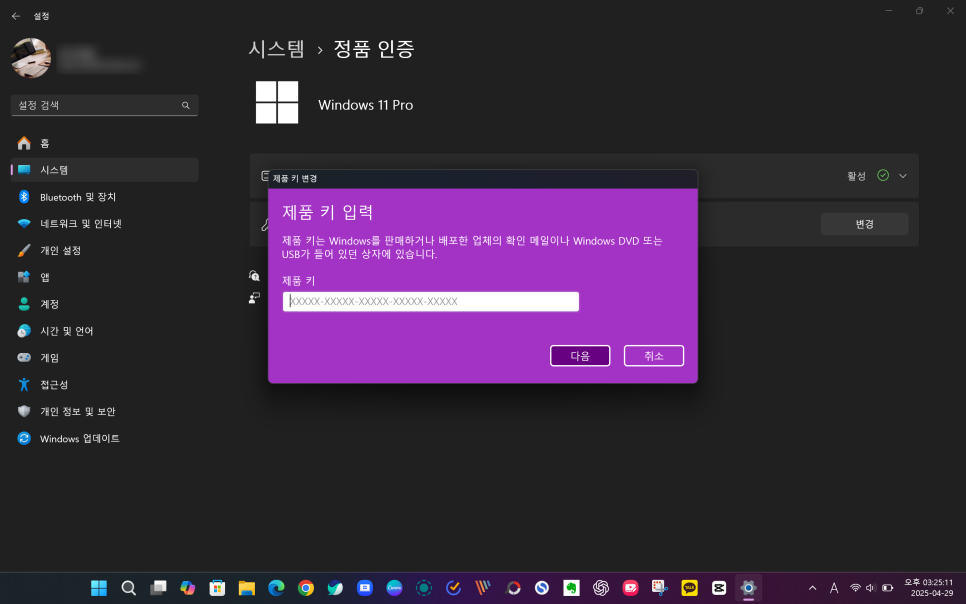
Task: Open 계정 account settings
Action: point(104,304)
